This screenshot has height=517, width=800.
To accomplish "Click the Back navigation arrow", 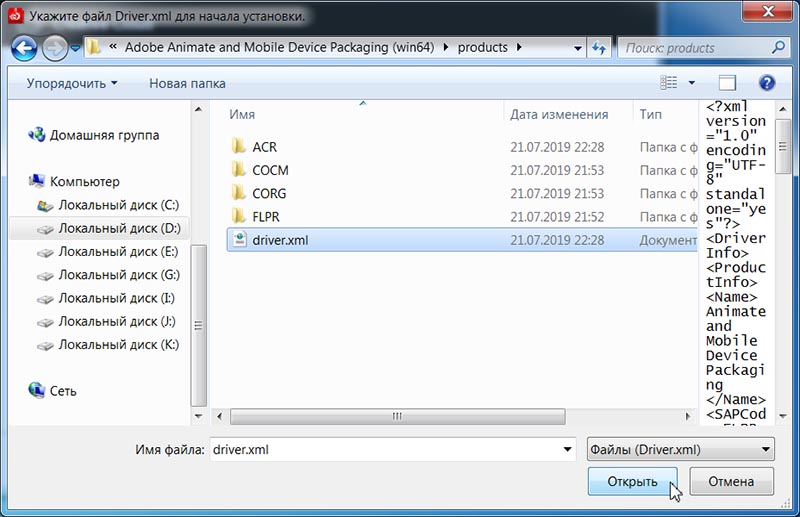I will (x=24, y=48).
